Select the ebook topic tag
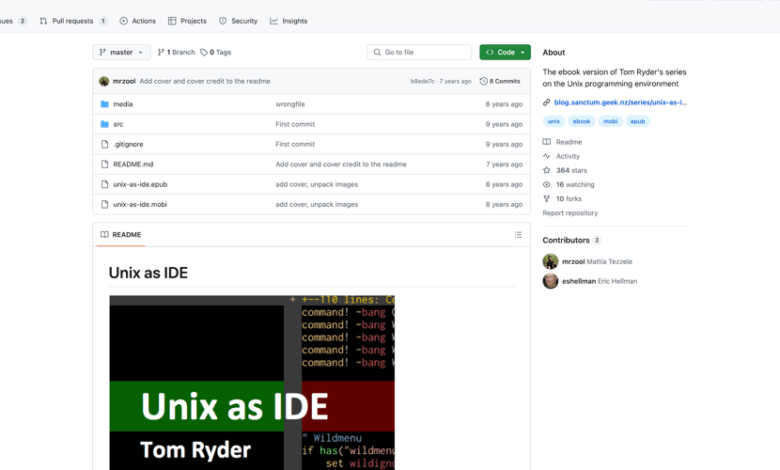This screenshot has width=780, height=470. (581, 121)
